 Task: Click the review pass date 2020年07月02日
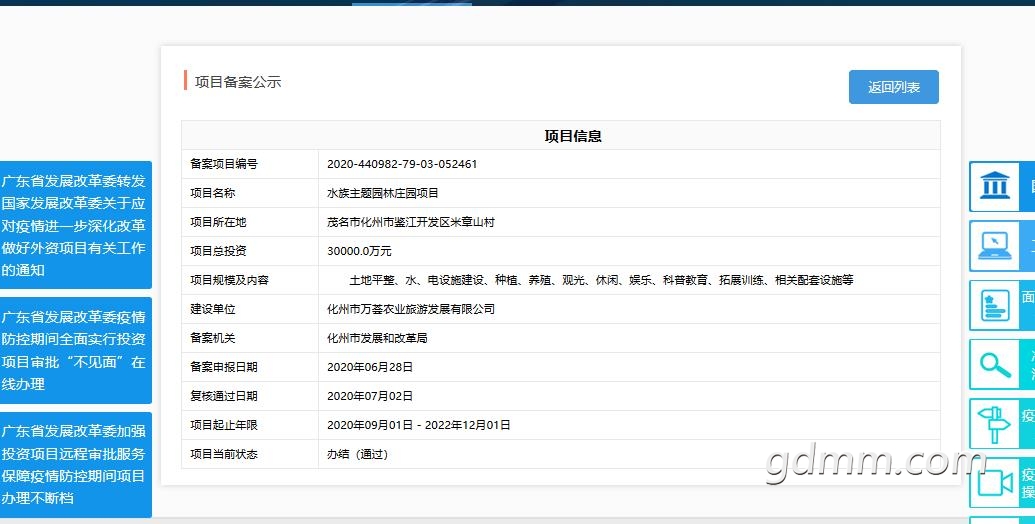tap(369, 396)
